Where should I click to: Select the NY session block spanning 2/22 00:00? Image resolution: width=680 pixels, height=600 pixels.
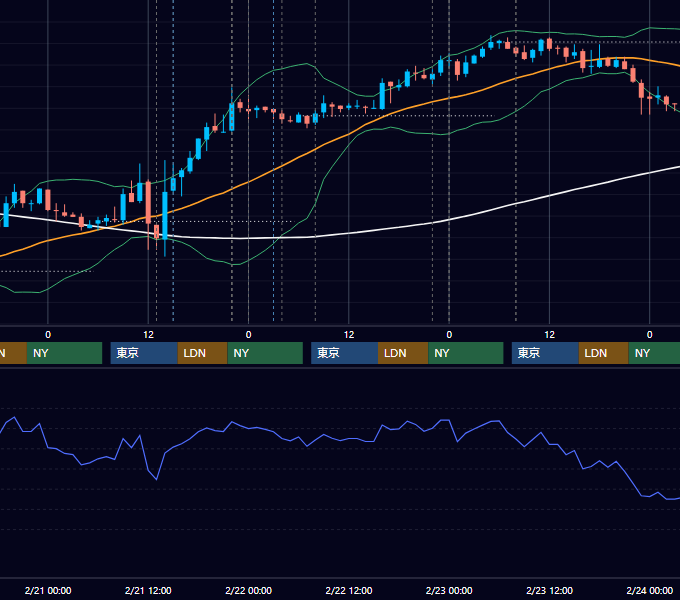pos(265,353)
